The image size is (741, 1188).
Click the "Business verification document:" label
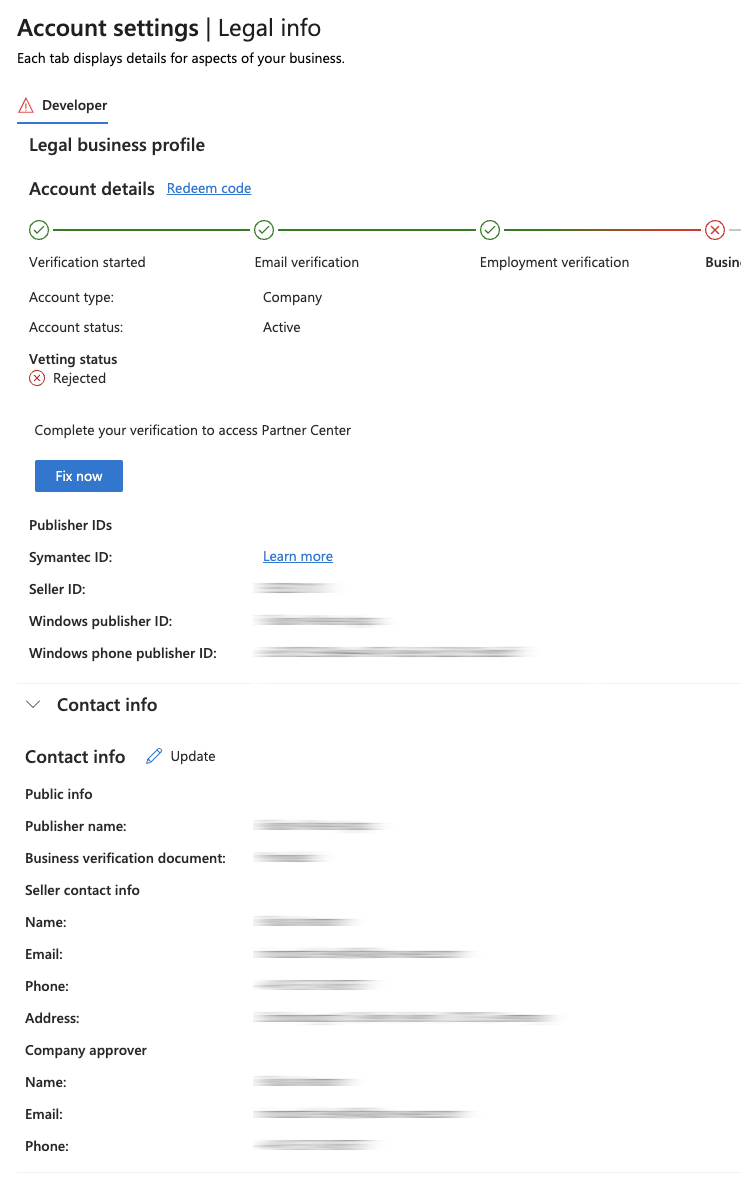[126, 858]
